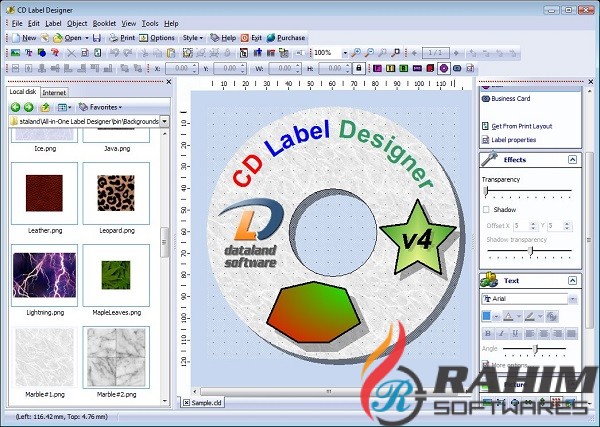Click the Select All objects icon
This screenshot has height=427, width=600.
(x=188, y=53)
